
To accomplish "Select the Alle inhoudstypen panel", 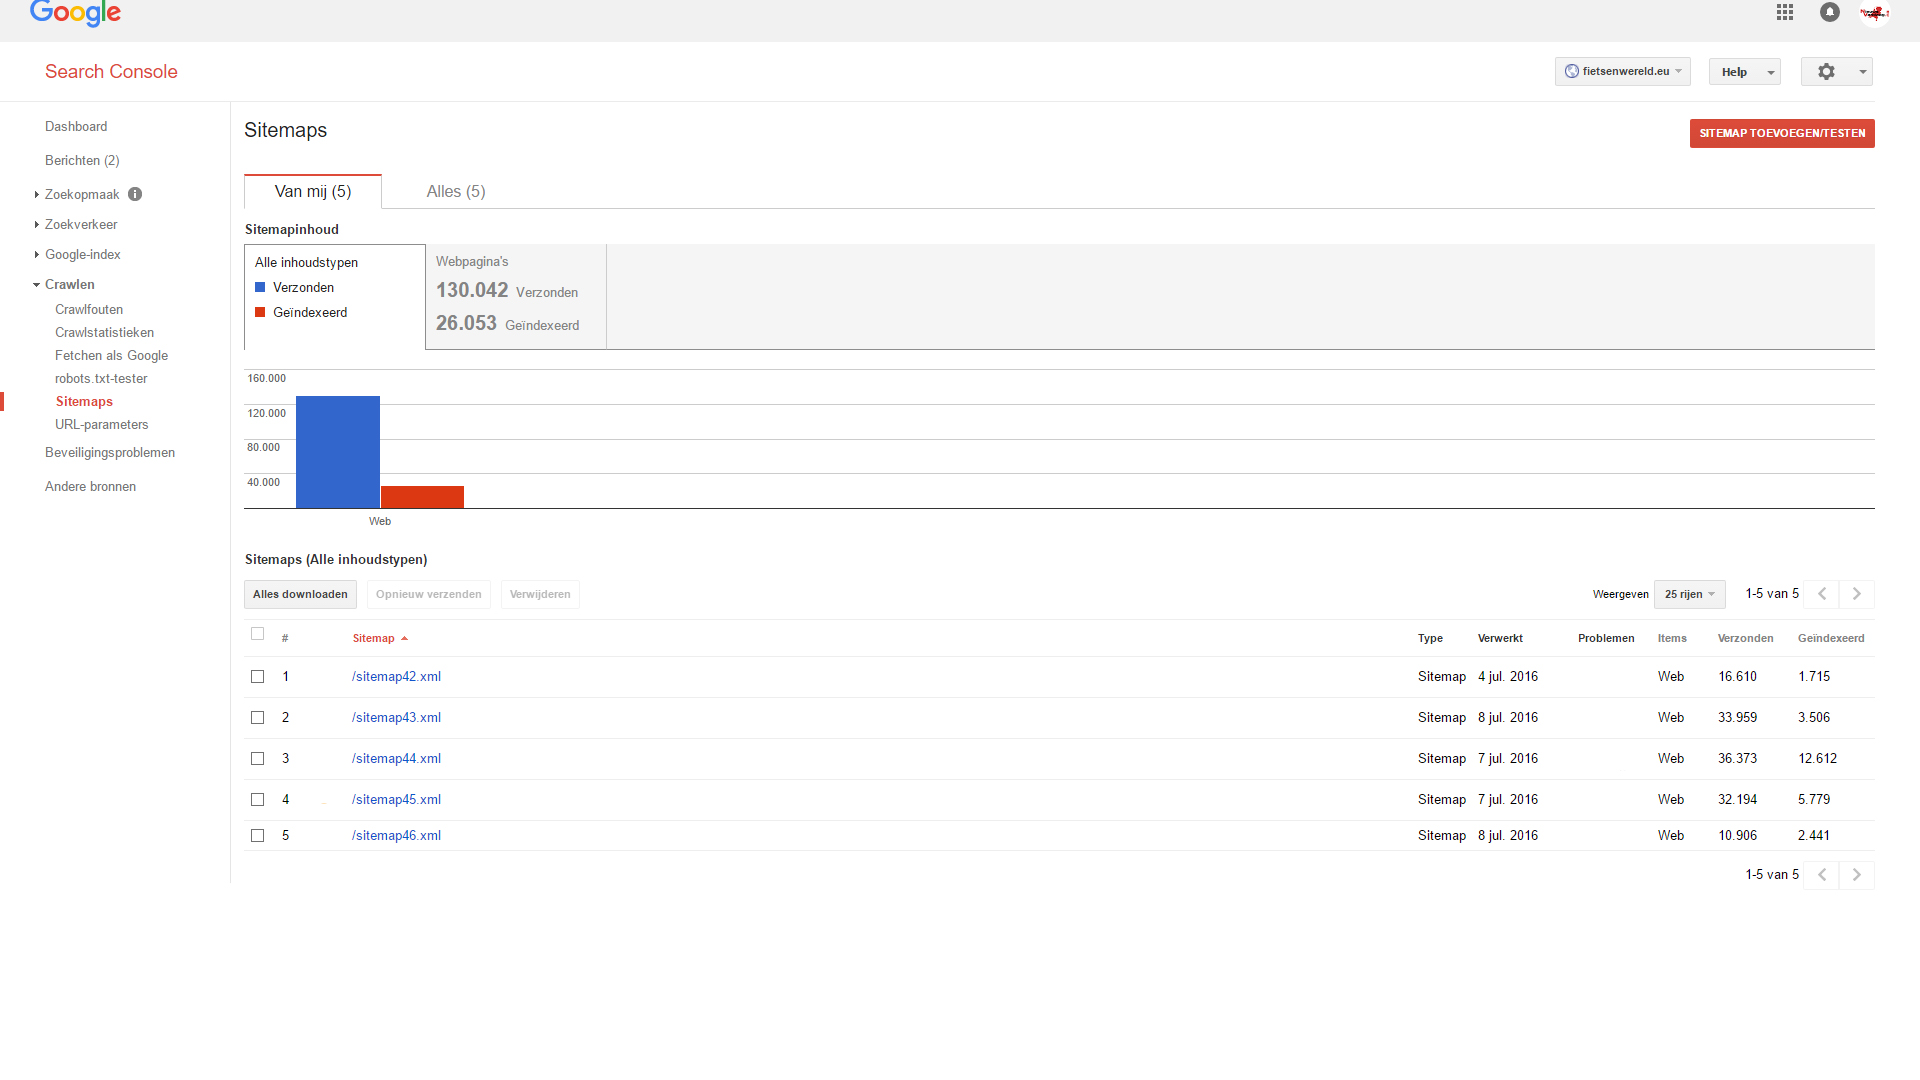I will pyautogui.click(x=335, y=297).
